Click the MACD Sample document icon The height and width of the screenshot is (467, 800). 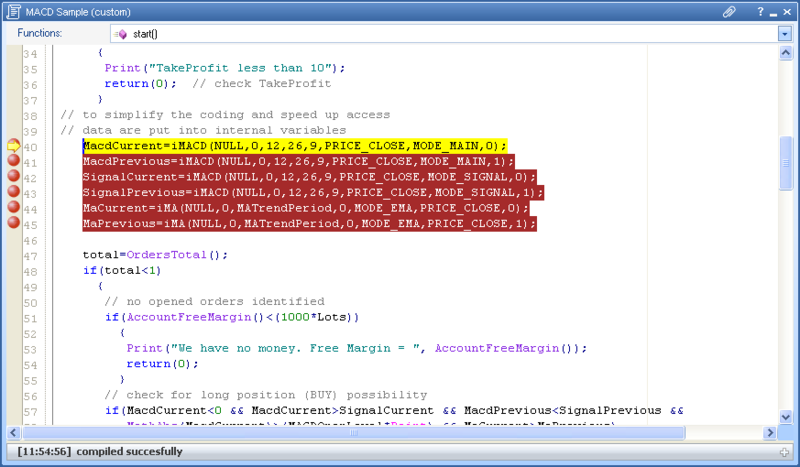click(x=14, y=12)
